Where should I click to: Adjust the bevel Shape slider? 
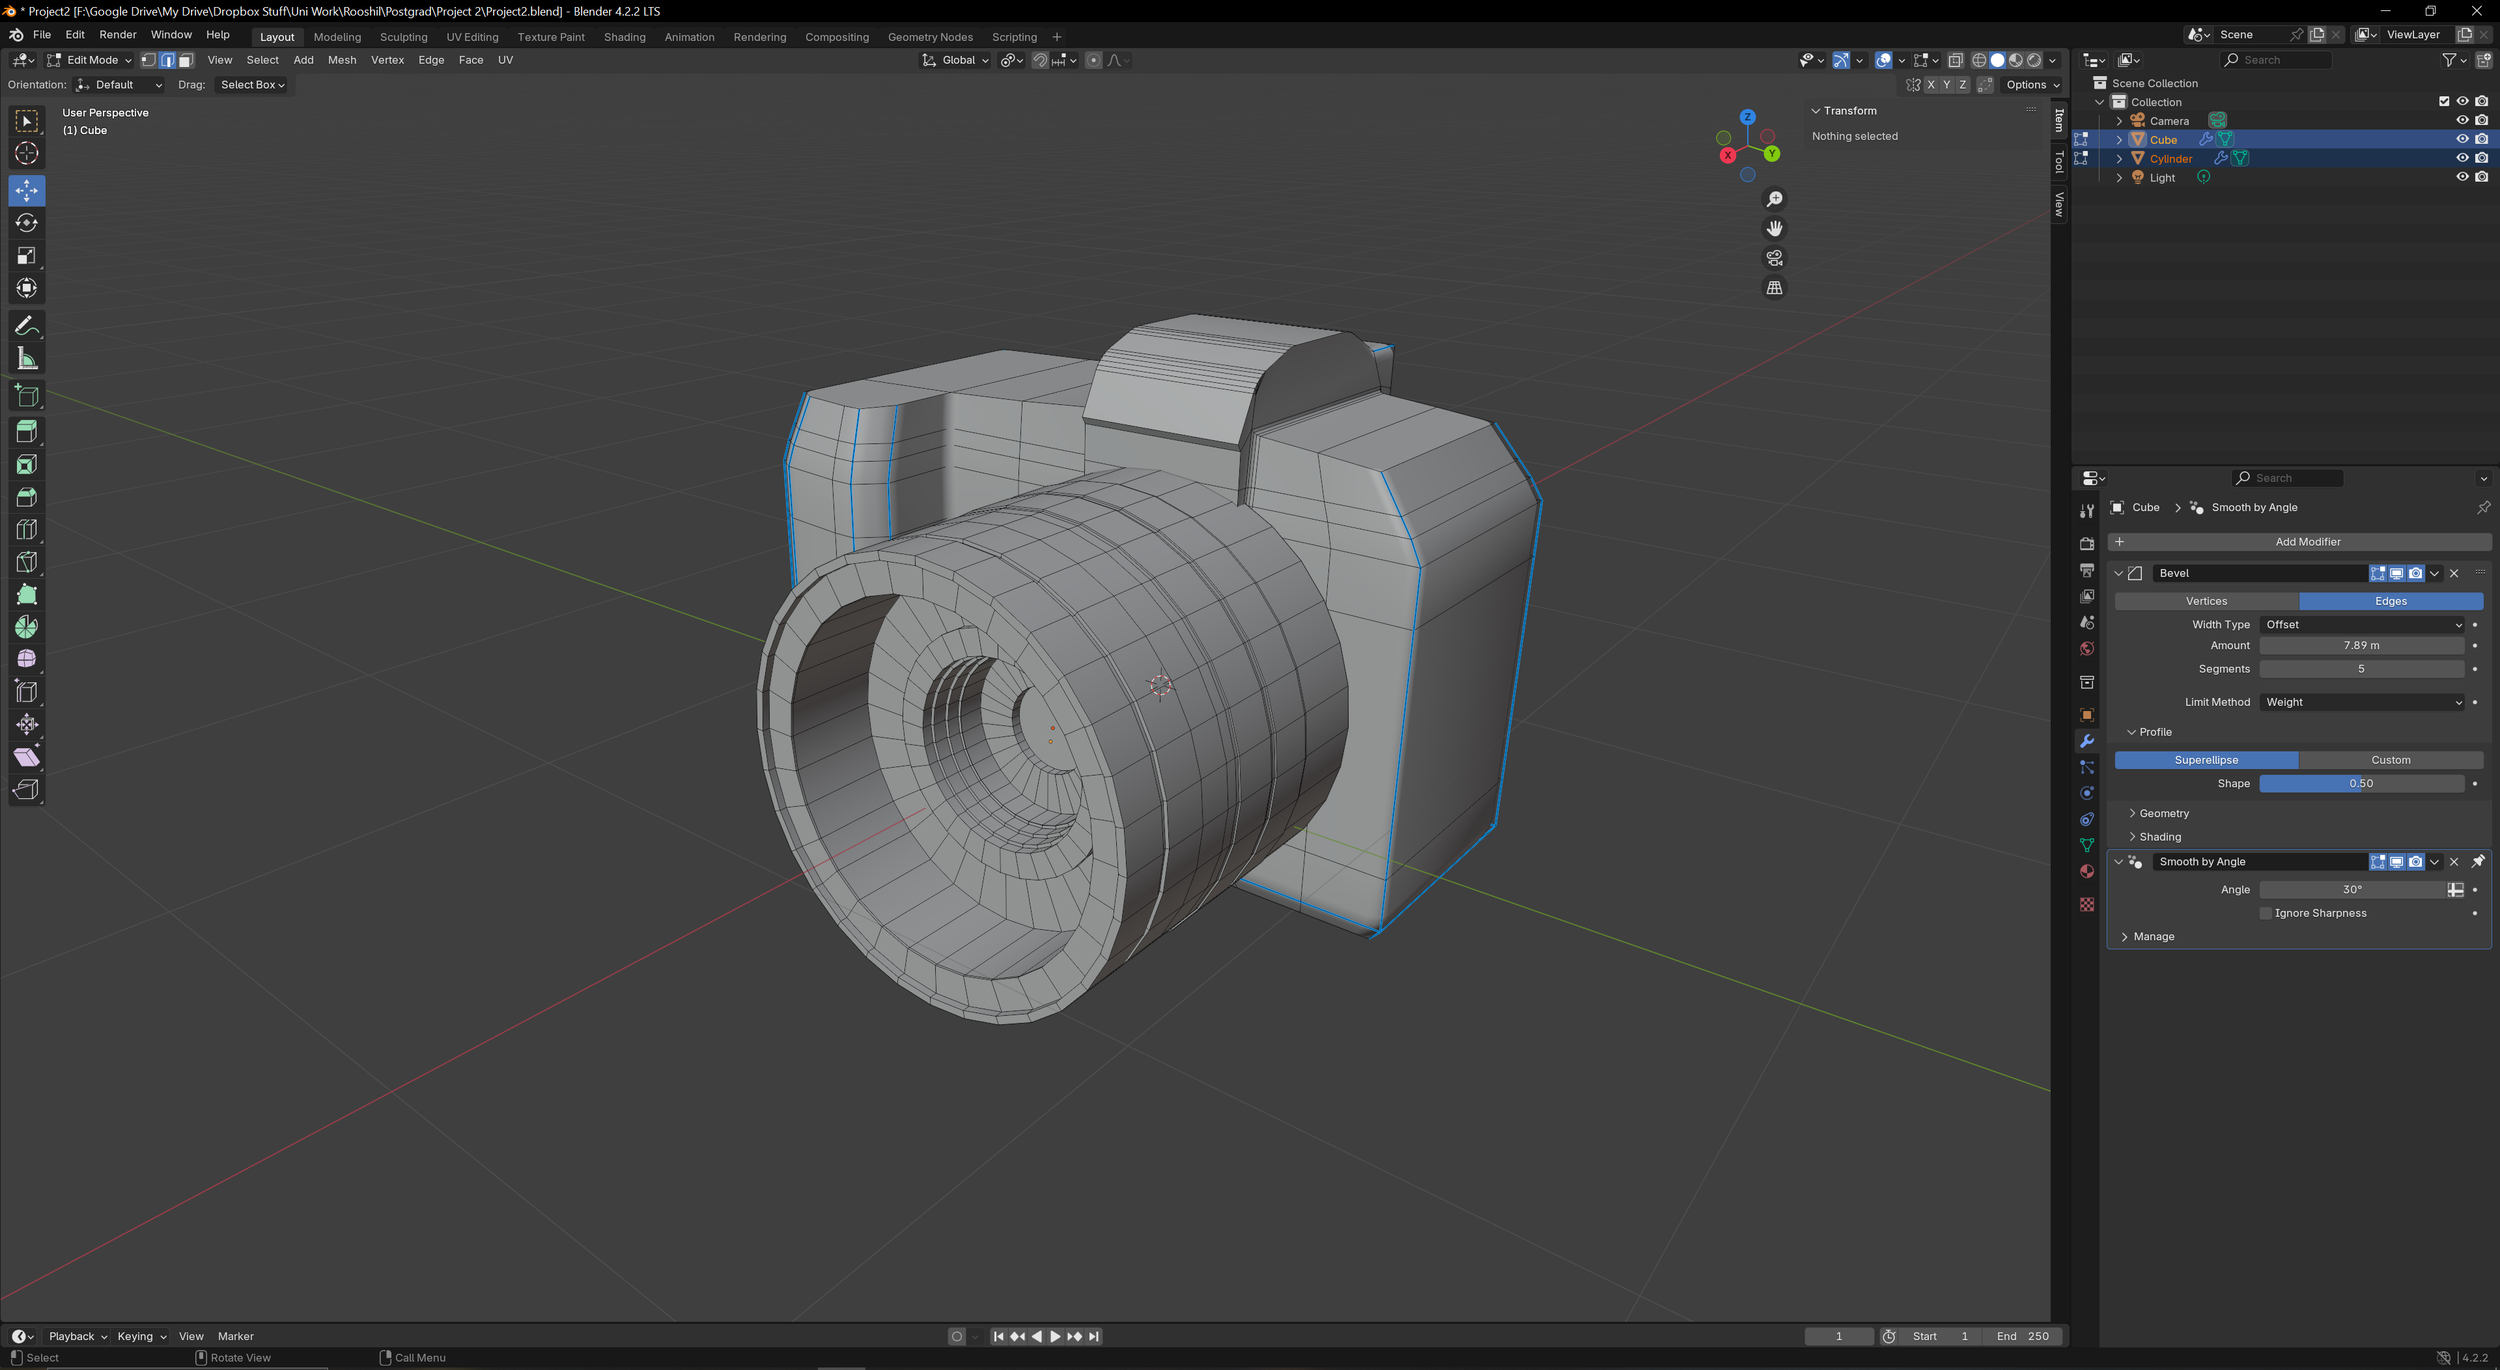(x=2360, y=784)
